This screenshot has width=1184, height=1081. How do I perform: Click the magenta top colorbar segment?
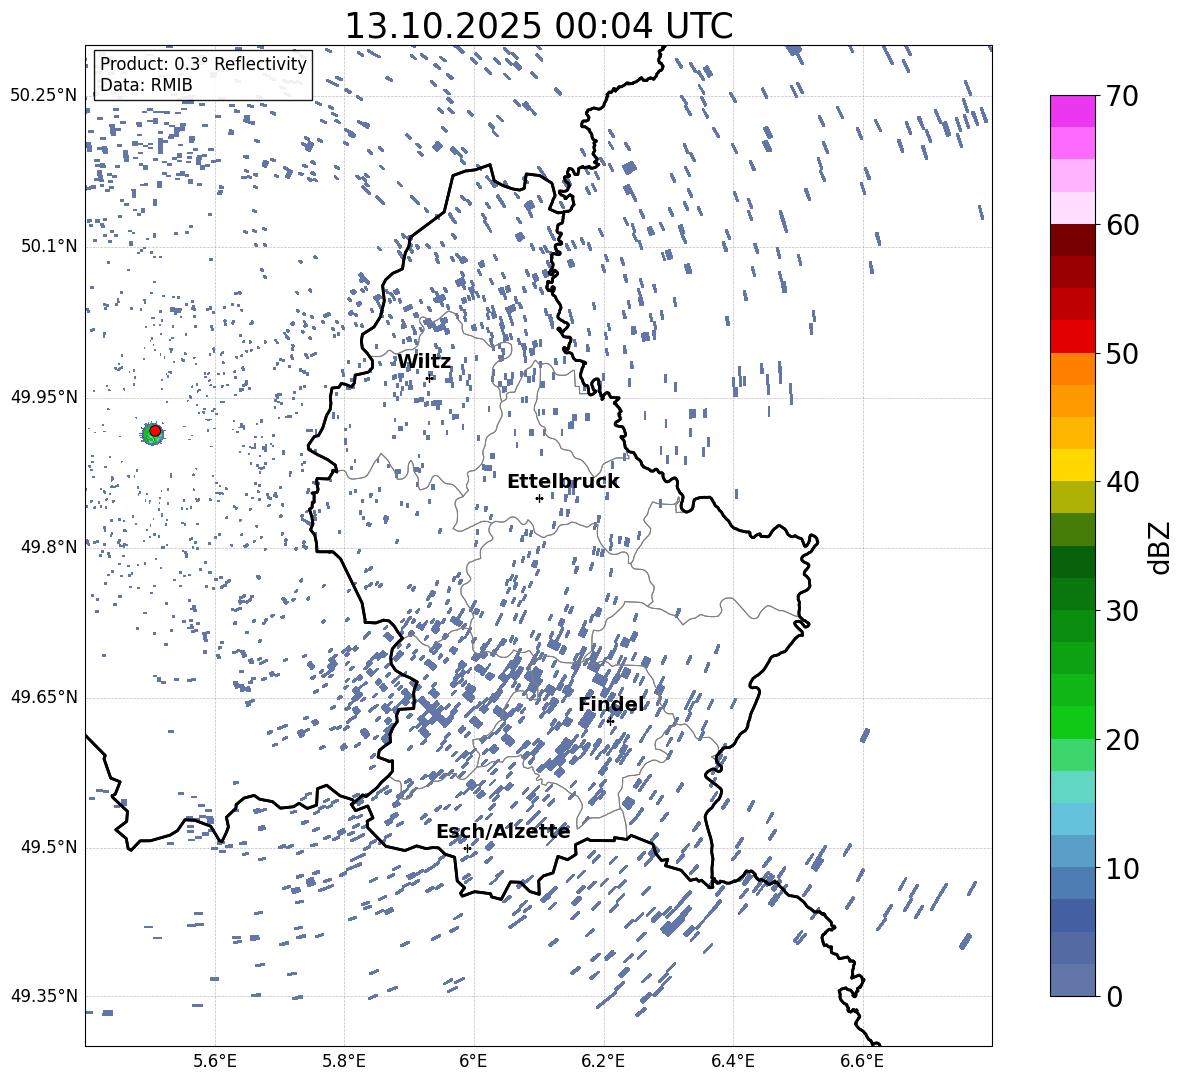[x=1072, y=112]
